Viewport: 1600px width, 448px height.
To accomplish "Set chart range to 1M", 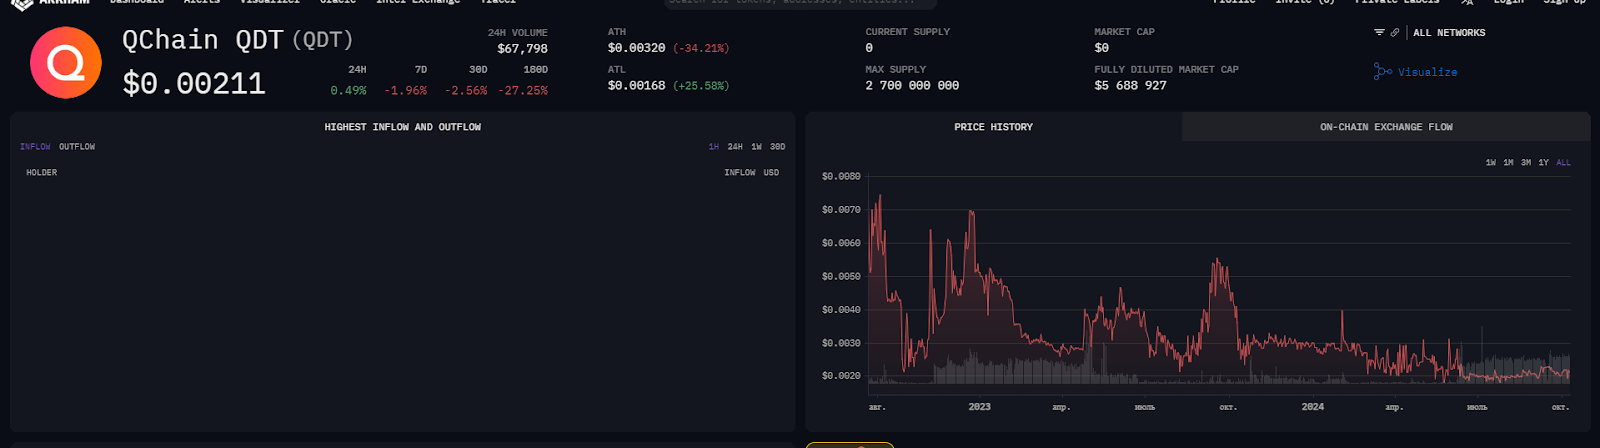I will (x=1508, y=163).
